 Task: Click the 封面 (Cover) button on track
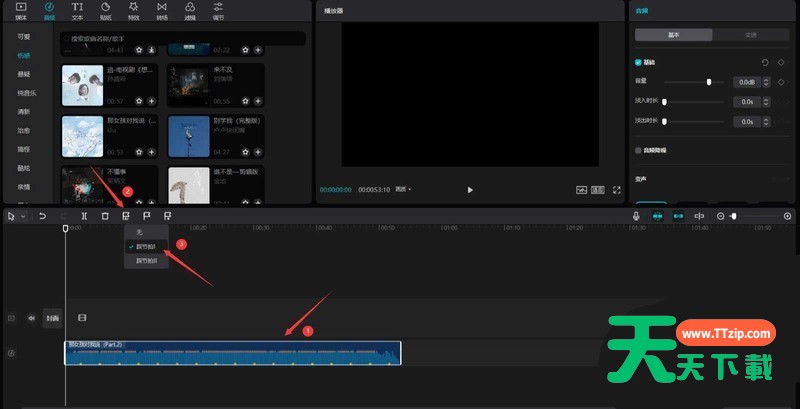pos(52,318)
